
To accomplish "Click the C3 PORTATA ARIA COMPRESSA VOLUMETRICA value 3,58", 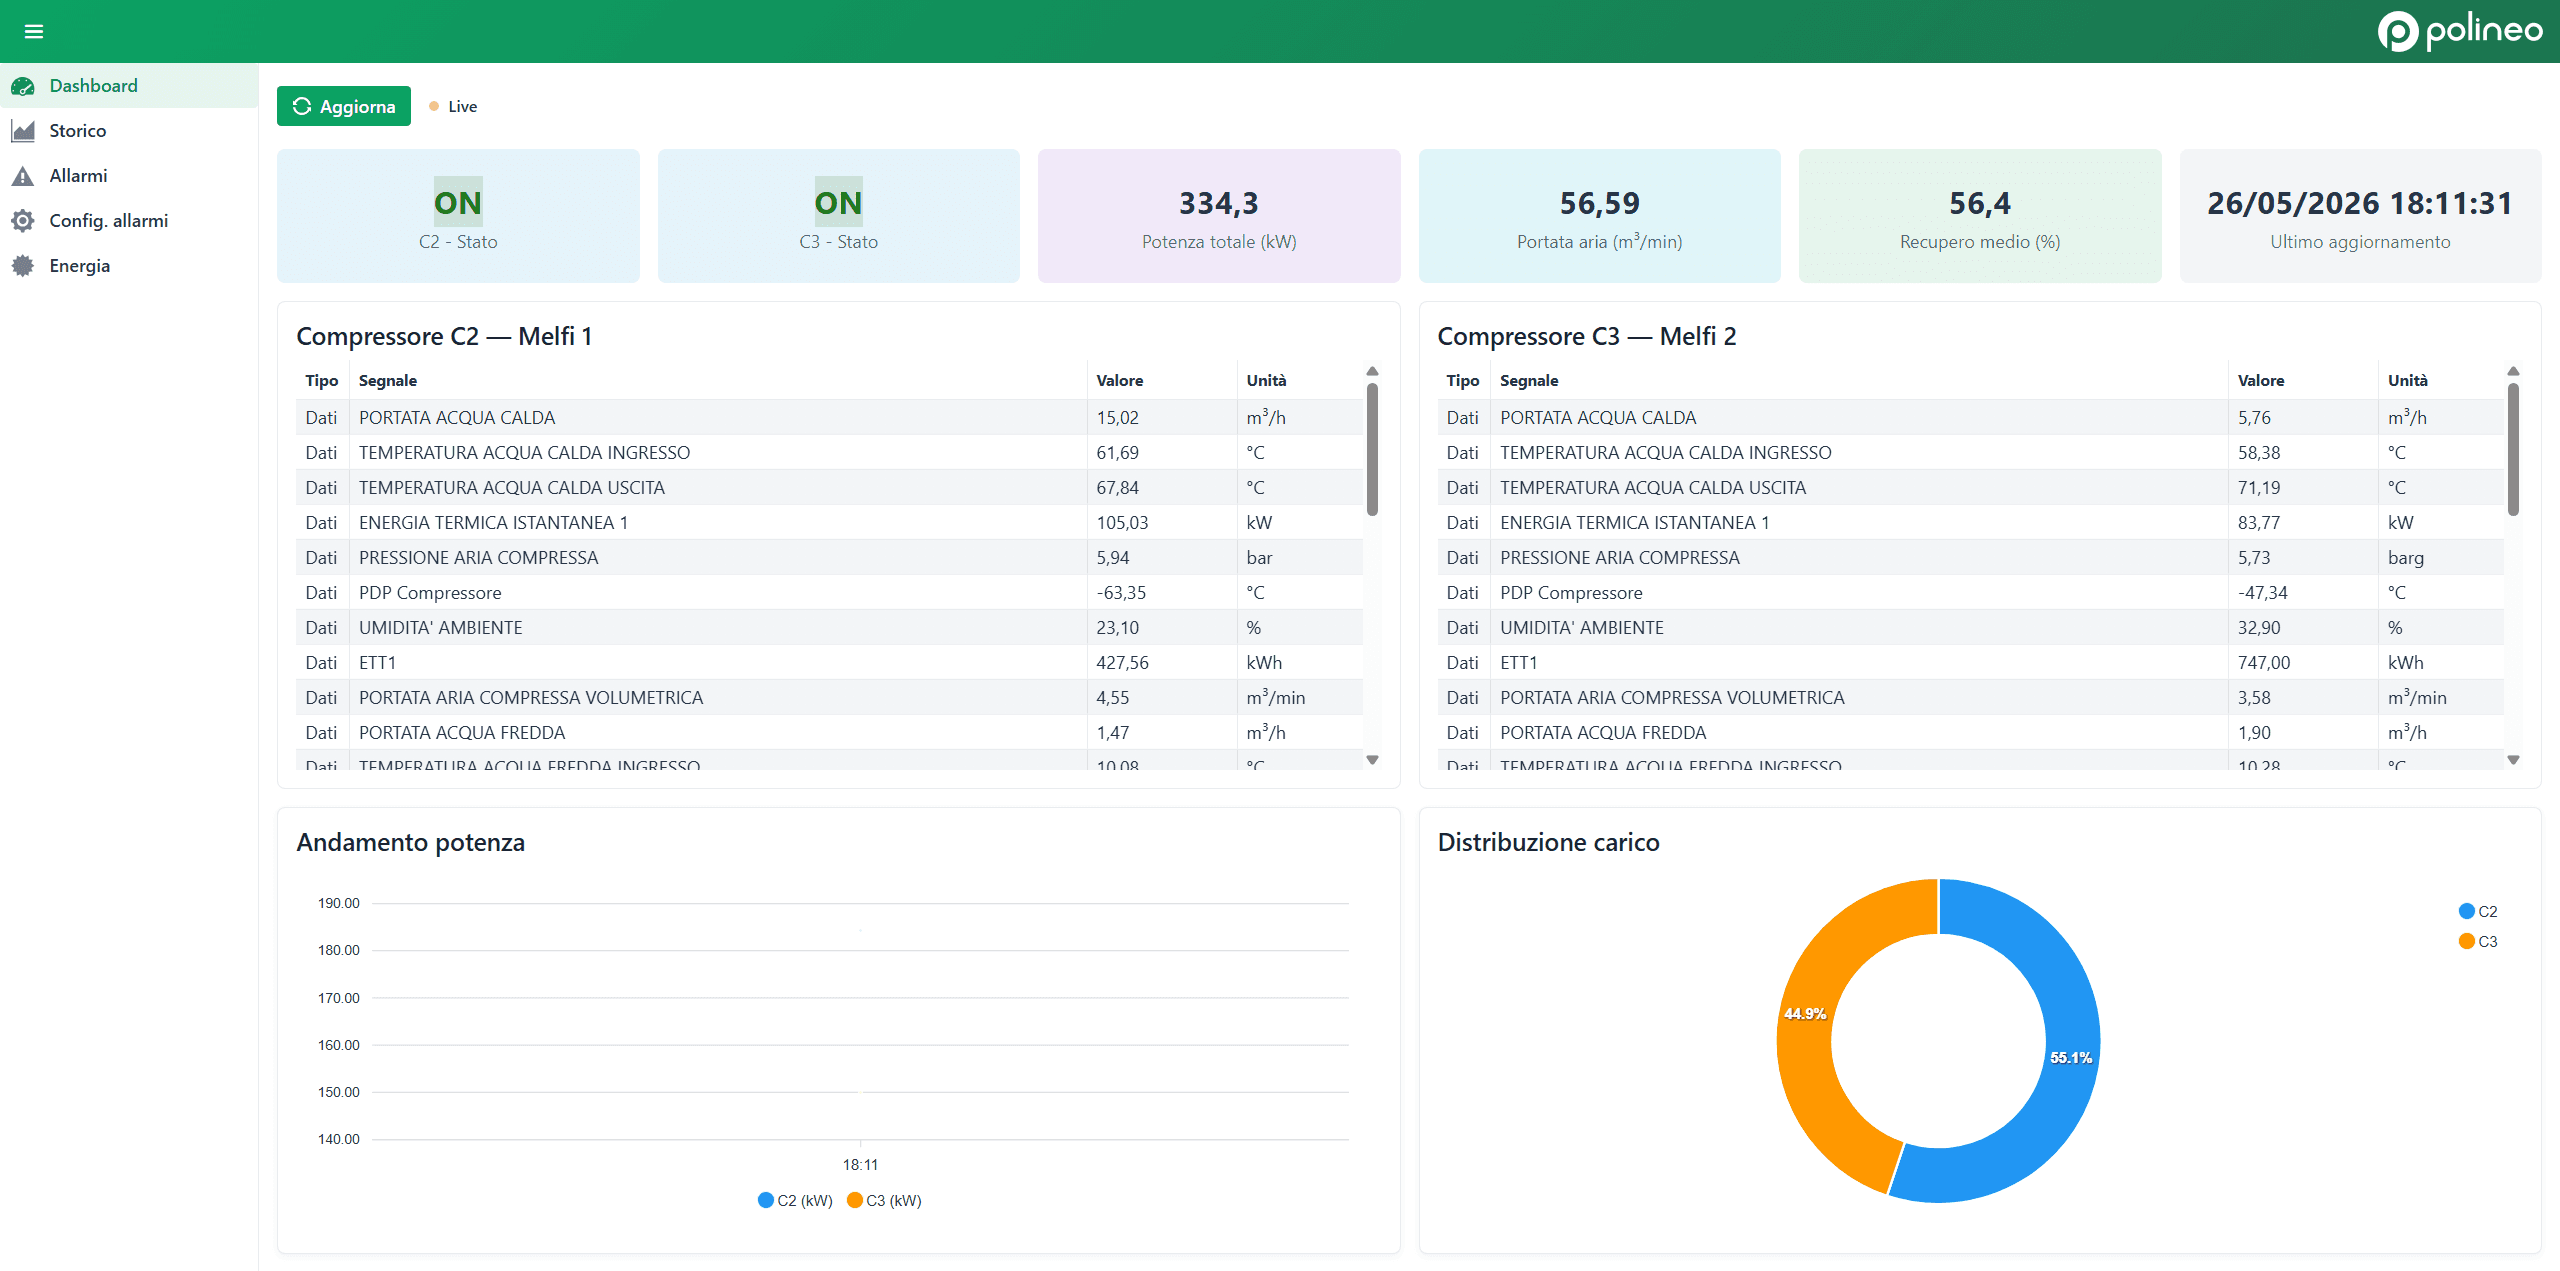I will 2255,698.
